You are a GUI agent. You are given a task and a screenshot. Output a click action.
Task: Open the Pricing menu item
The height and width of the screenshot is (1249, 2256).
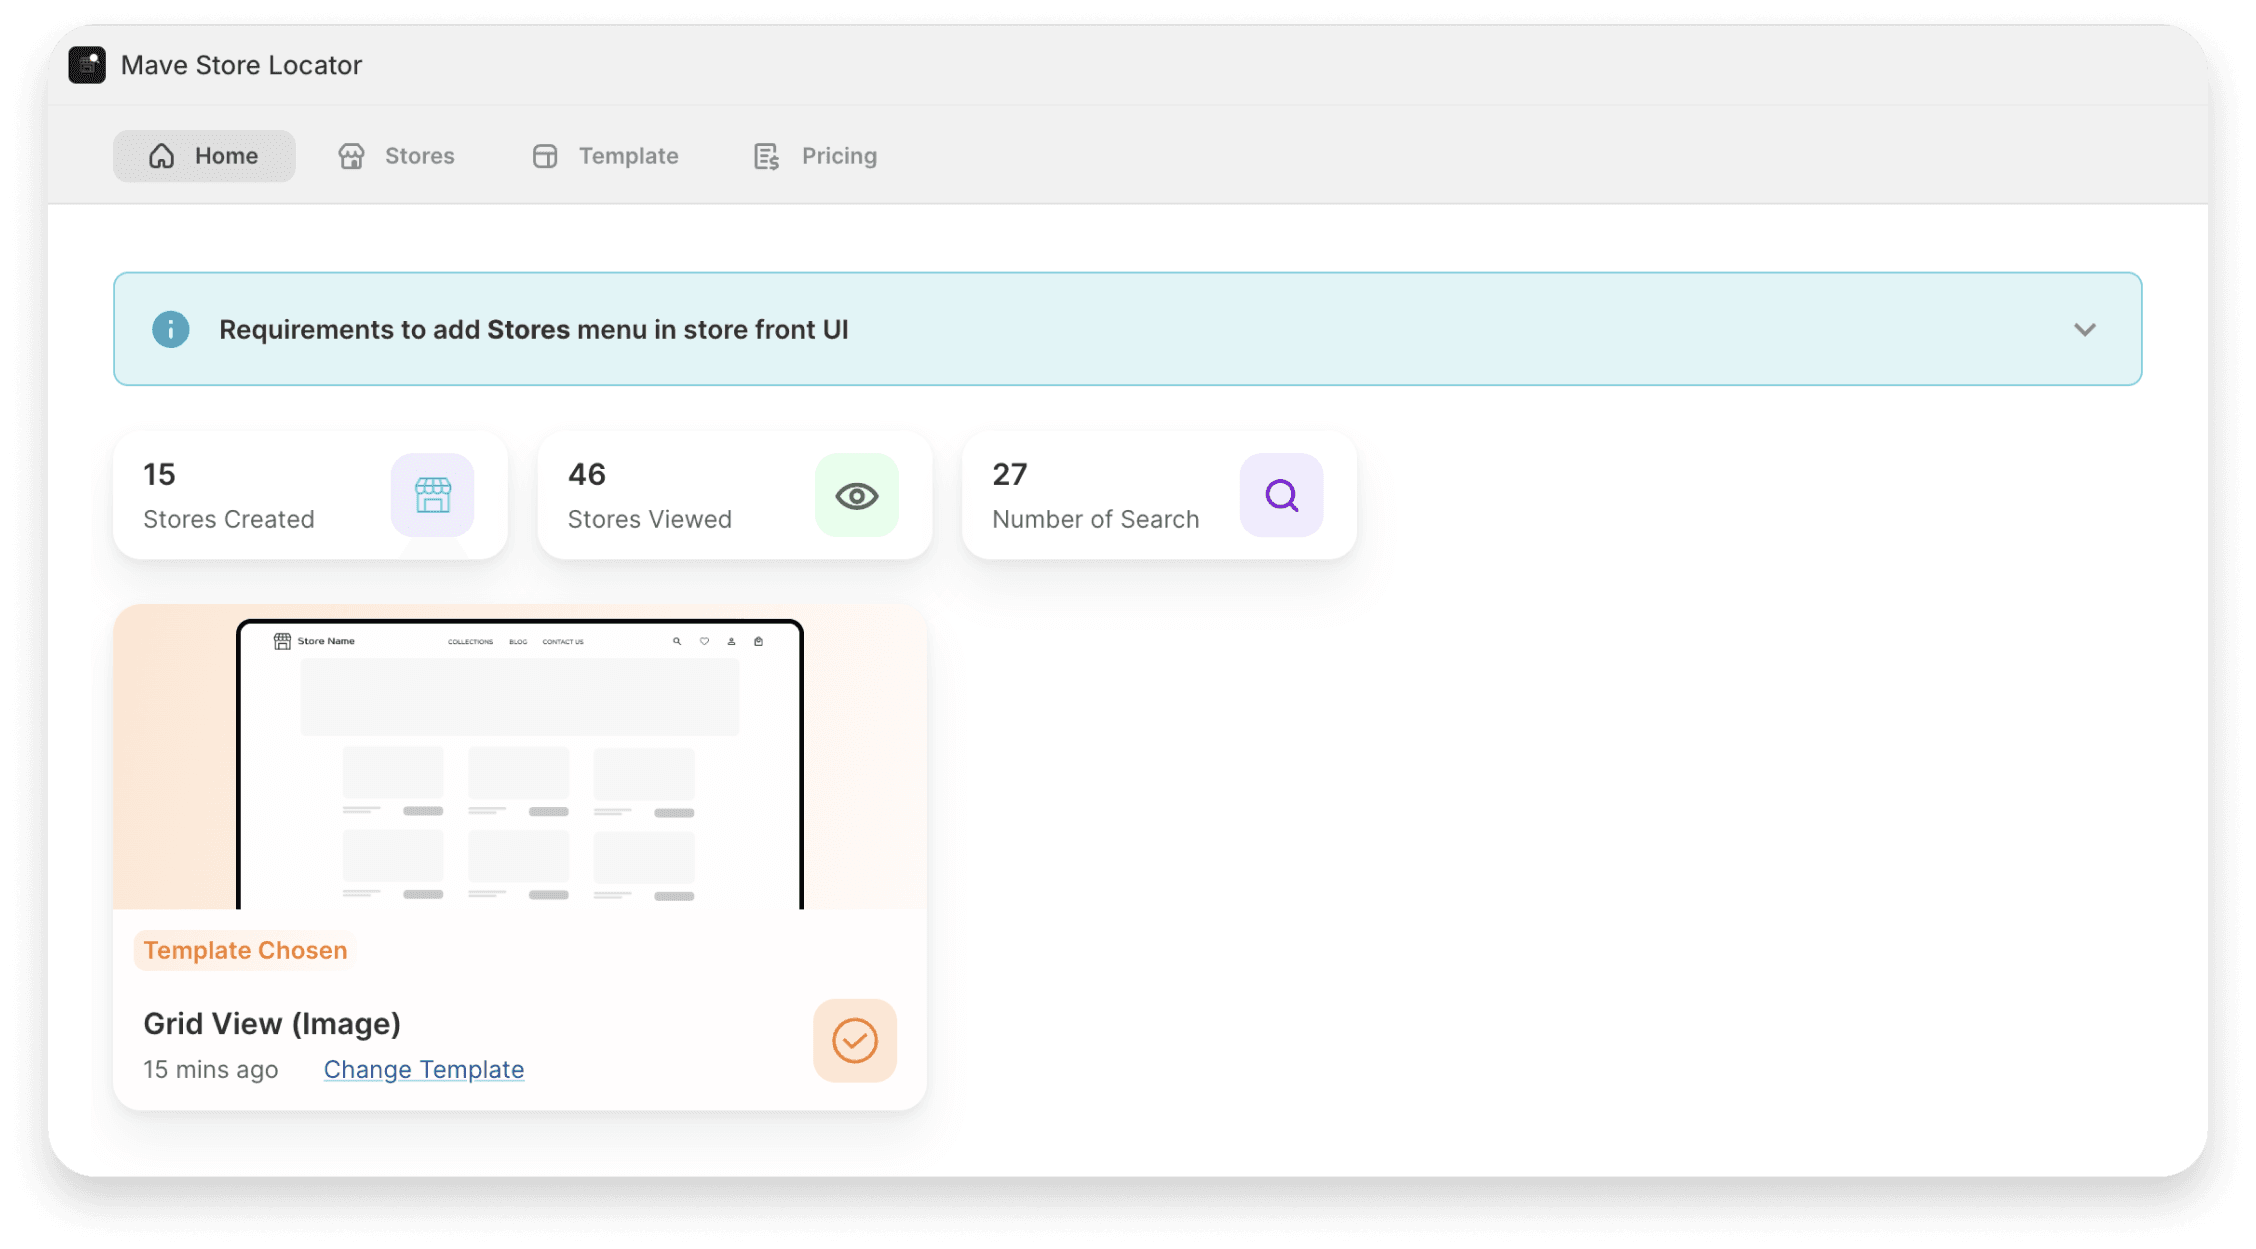[x=815, y=155]
